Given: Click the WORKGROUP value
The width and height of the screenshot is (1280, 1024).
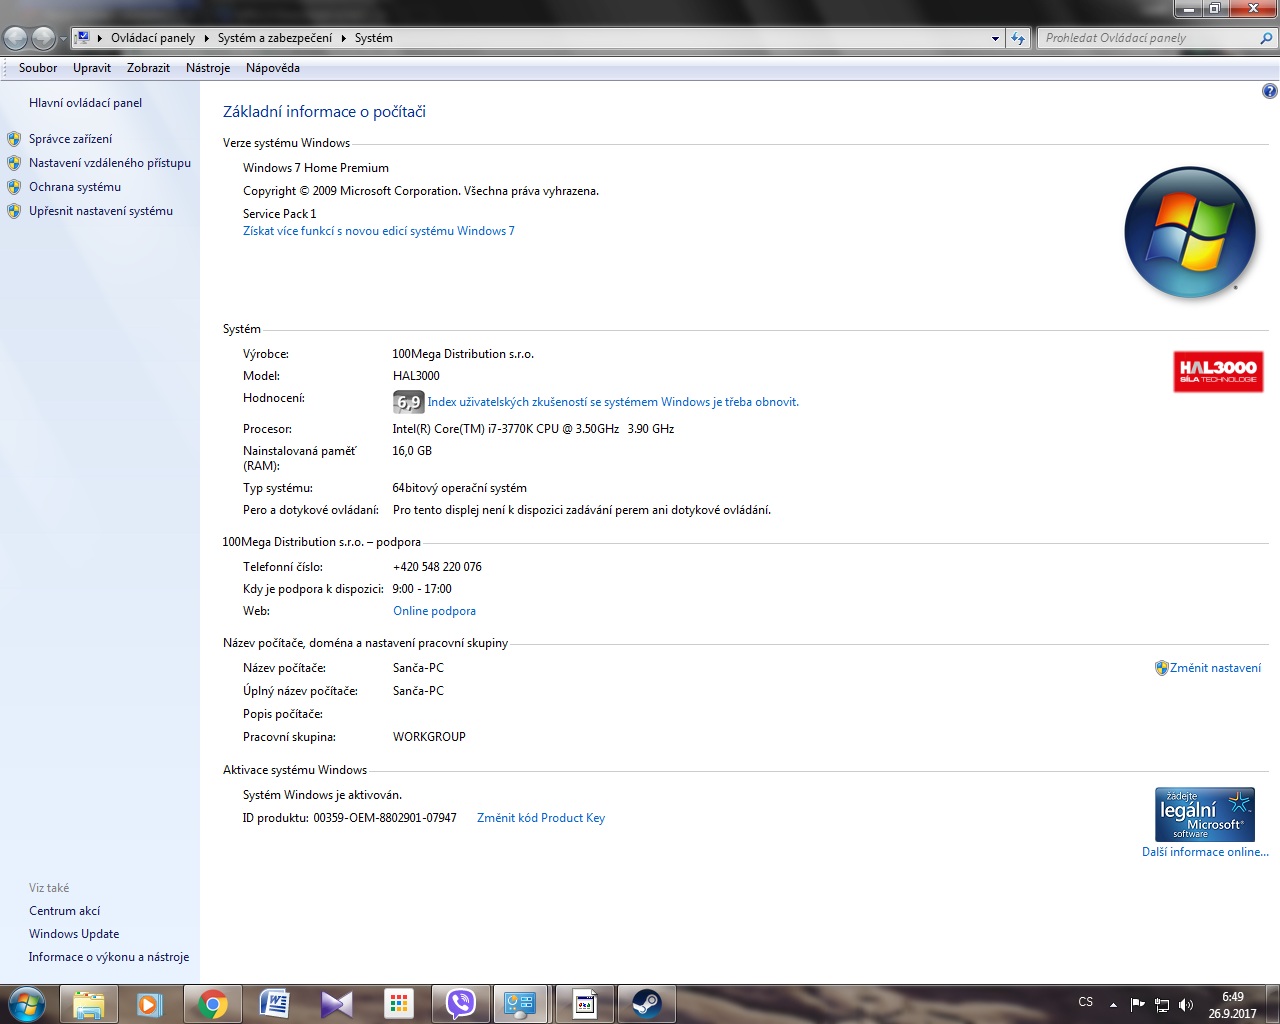Looking at the screenshot, I should (429, 737).
